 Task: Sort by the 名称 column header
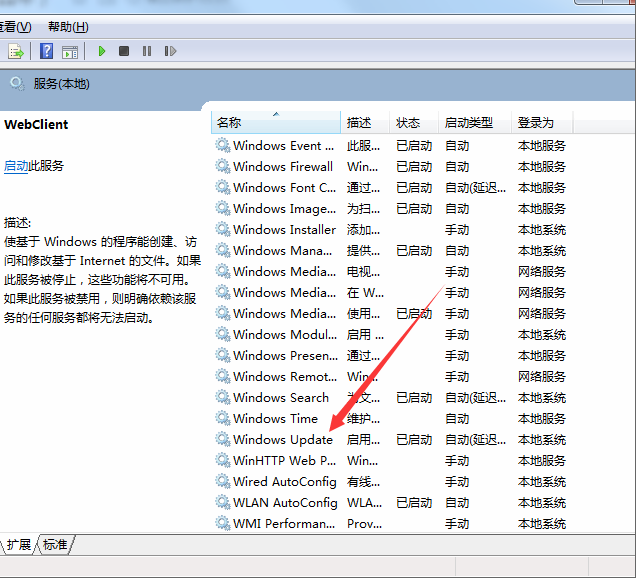pyautogui.click(x=276, y=122)
